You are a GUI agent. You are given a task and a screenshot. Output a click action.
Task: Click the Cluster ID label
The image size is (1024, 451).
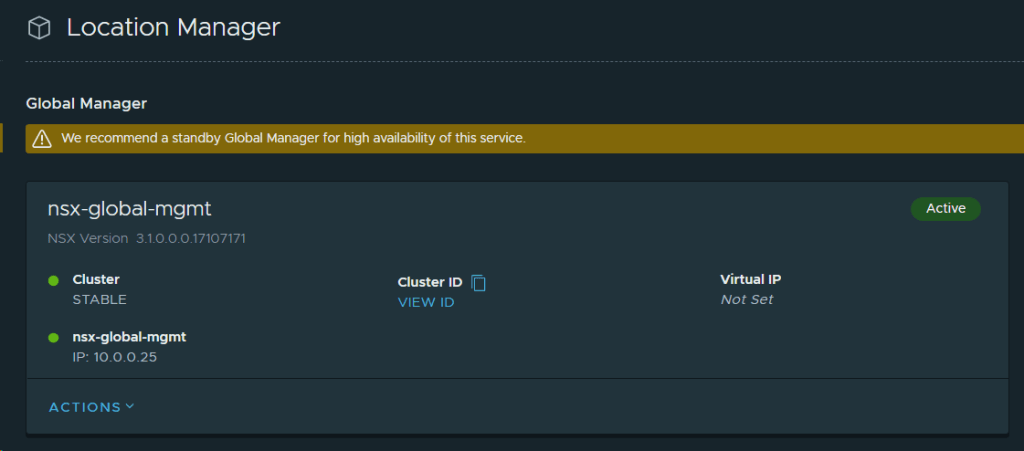(430, 283)
